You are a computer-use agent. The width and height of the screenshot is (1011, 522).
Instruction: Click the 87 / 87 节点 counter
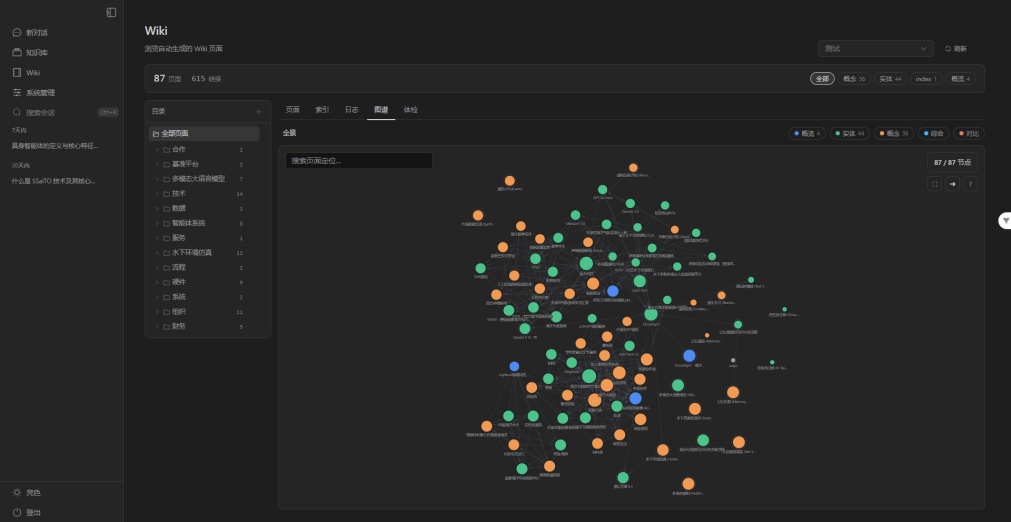click(952, 162)
